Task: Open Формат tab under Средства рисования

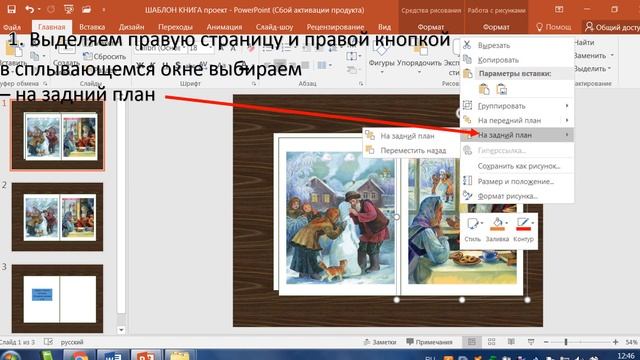Action: pyautogui.click(x=431, y=27)
